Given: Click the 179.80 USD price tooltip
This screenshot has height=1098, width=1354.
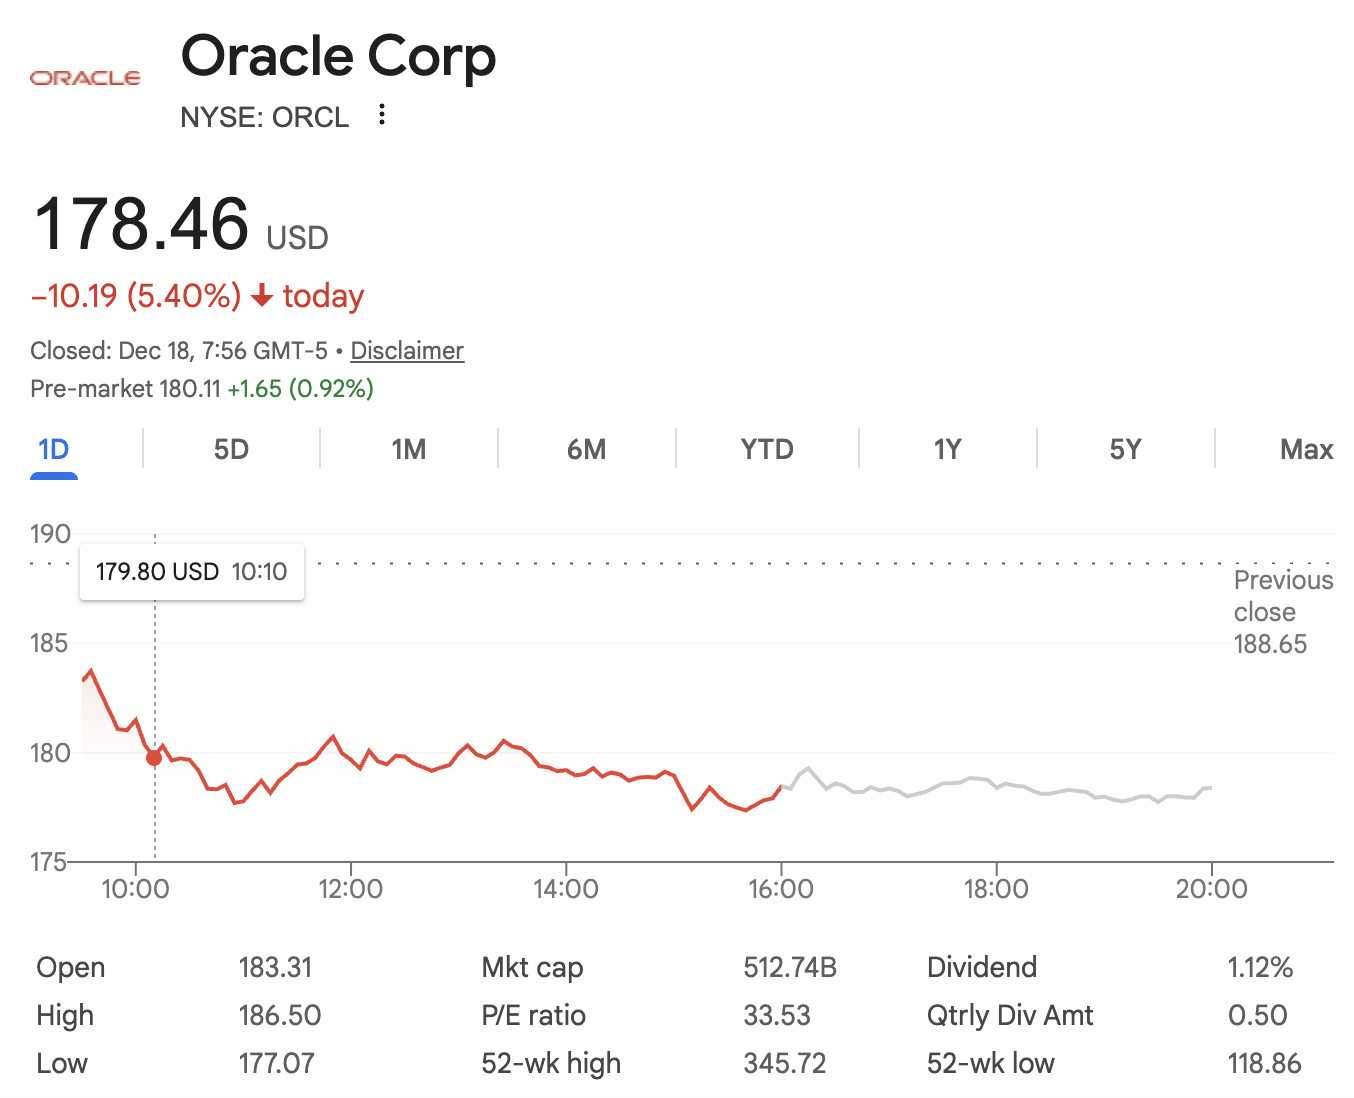Looking at the screenshot, I should coord(191,571).
